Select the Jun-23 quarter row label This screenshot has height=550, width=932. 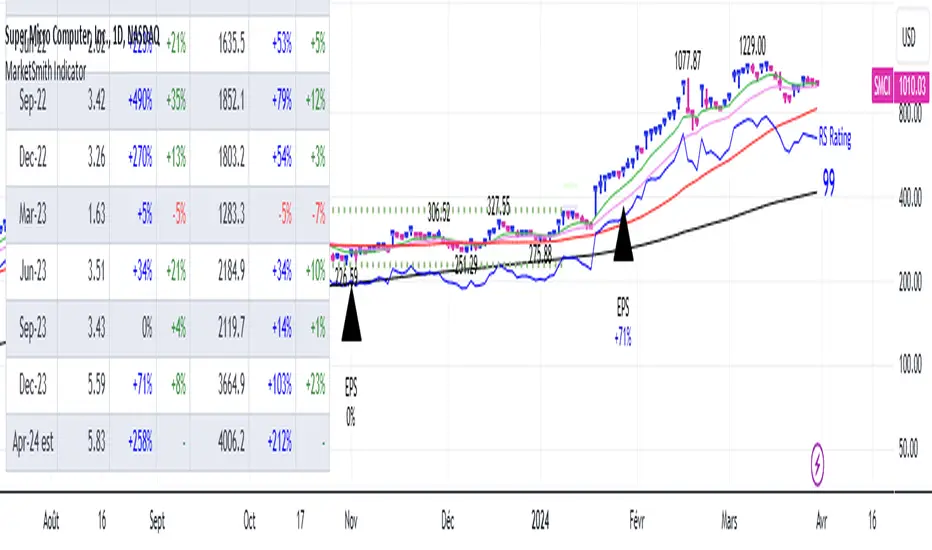[x=32, y=271]
